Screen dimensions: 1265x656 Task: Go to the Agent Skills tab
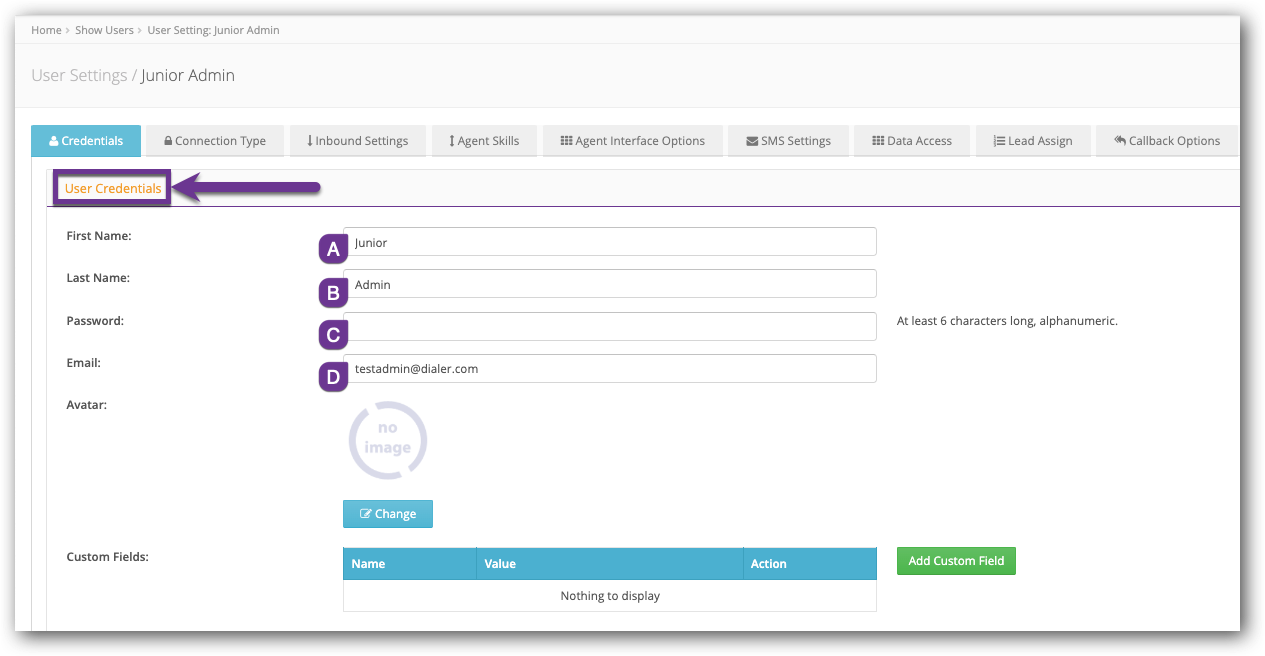[x=484, y=141]
